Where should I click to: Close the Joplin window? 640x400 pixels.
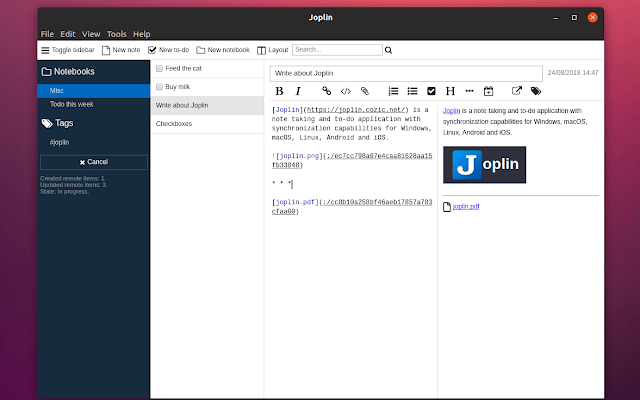click(x=593, y=18)
